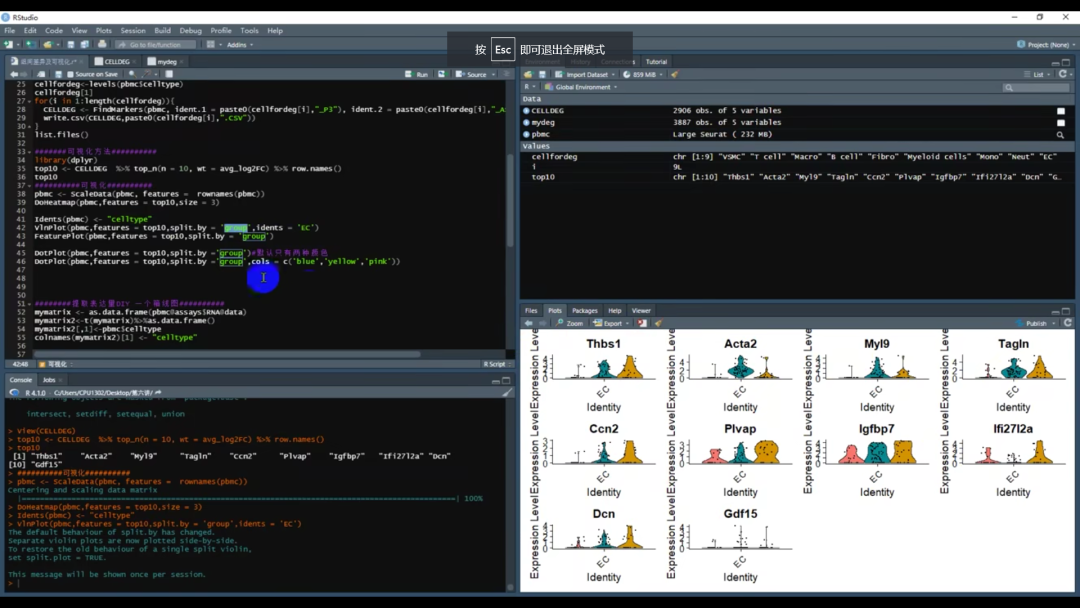Switch to the Files tab
The image size is (1080, 608).
tap(531, 311)
